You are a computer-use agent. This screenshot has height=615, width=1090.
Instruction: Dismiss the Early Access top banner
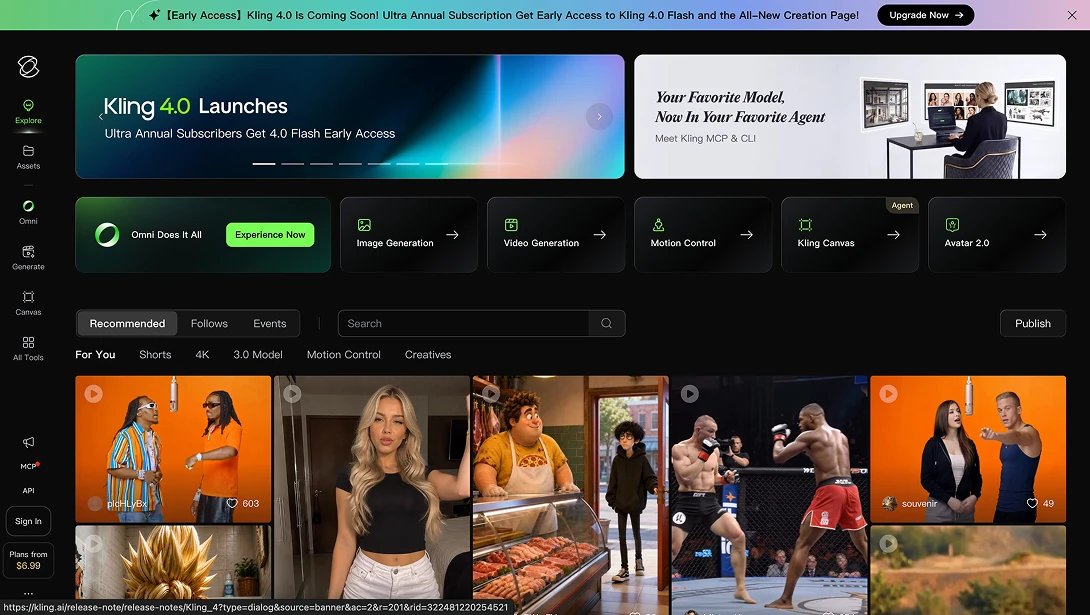click(x=1071, y=15)
